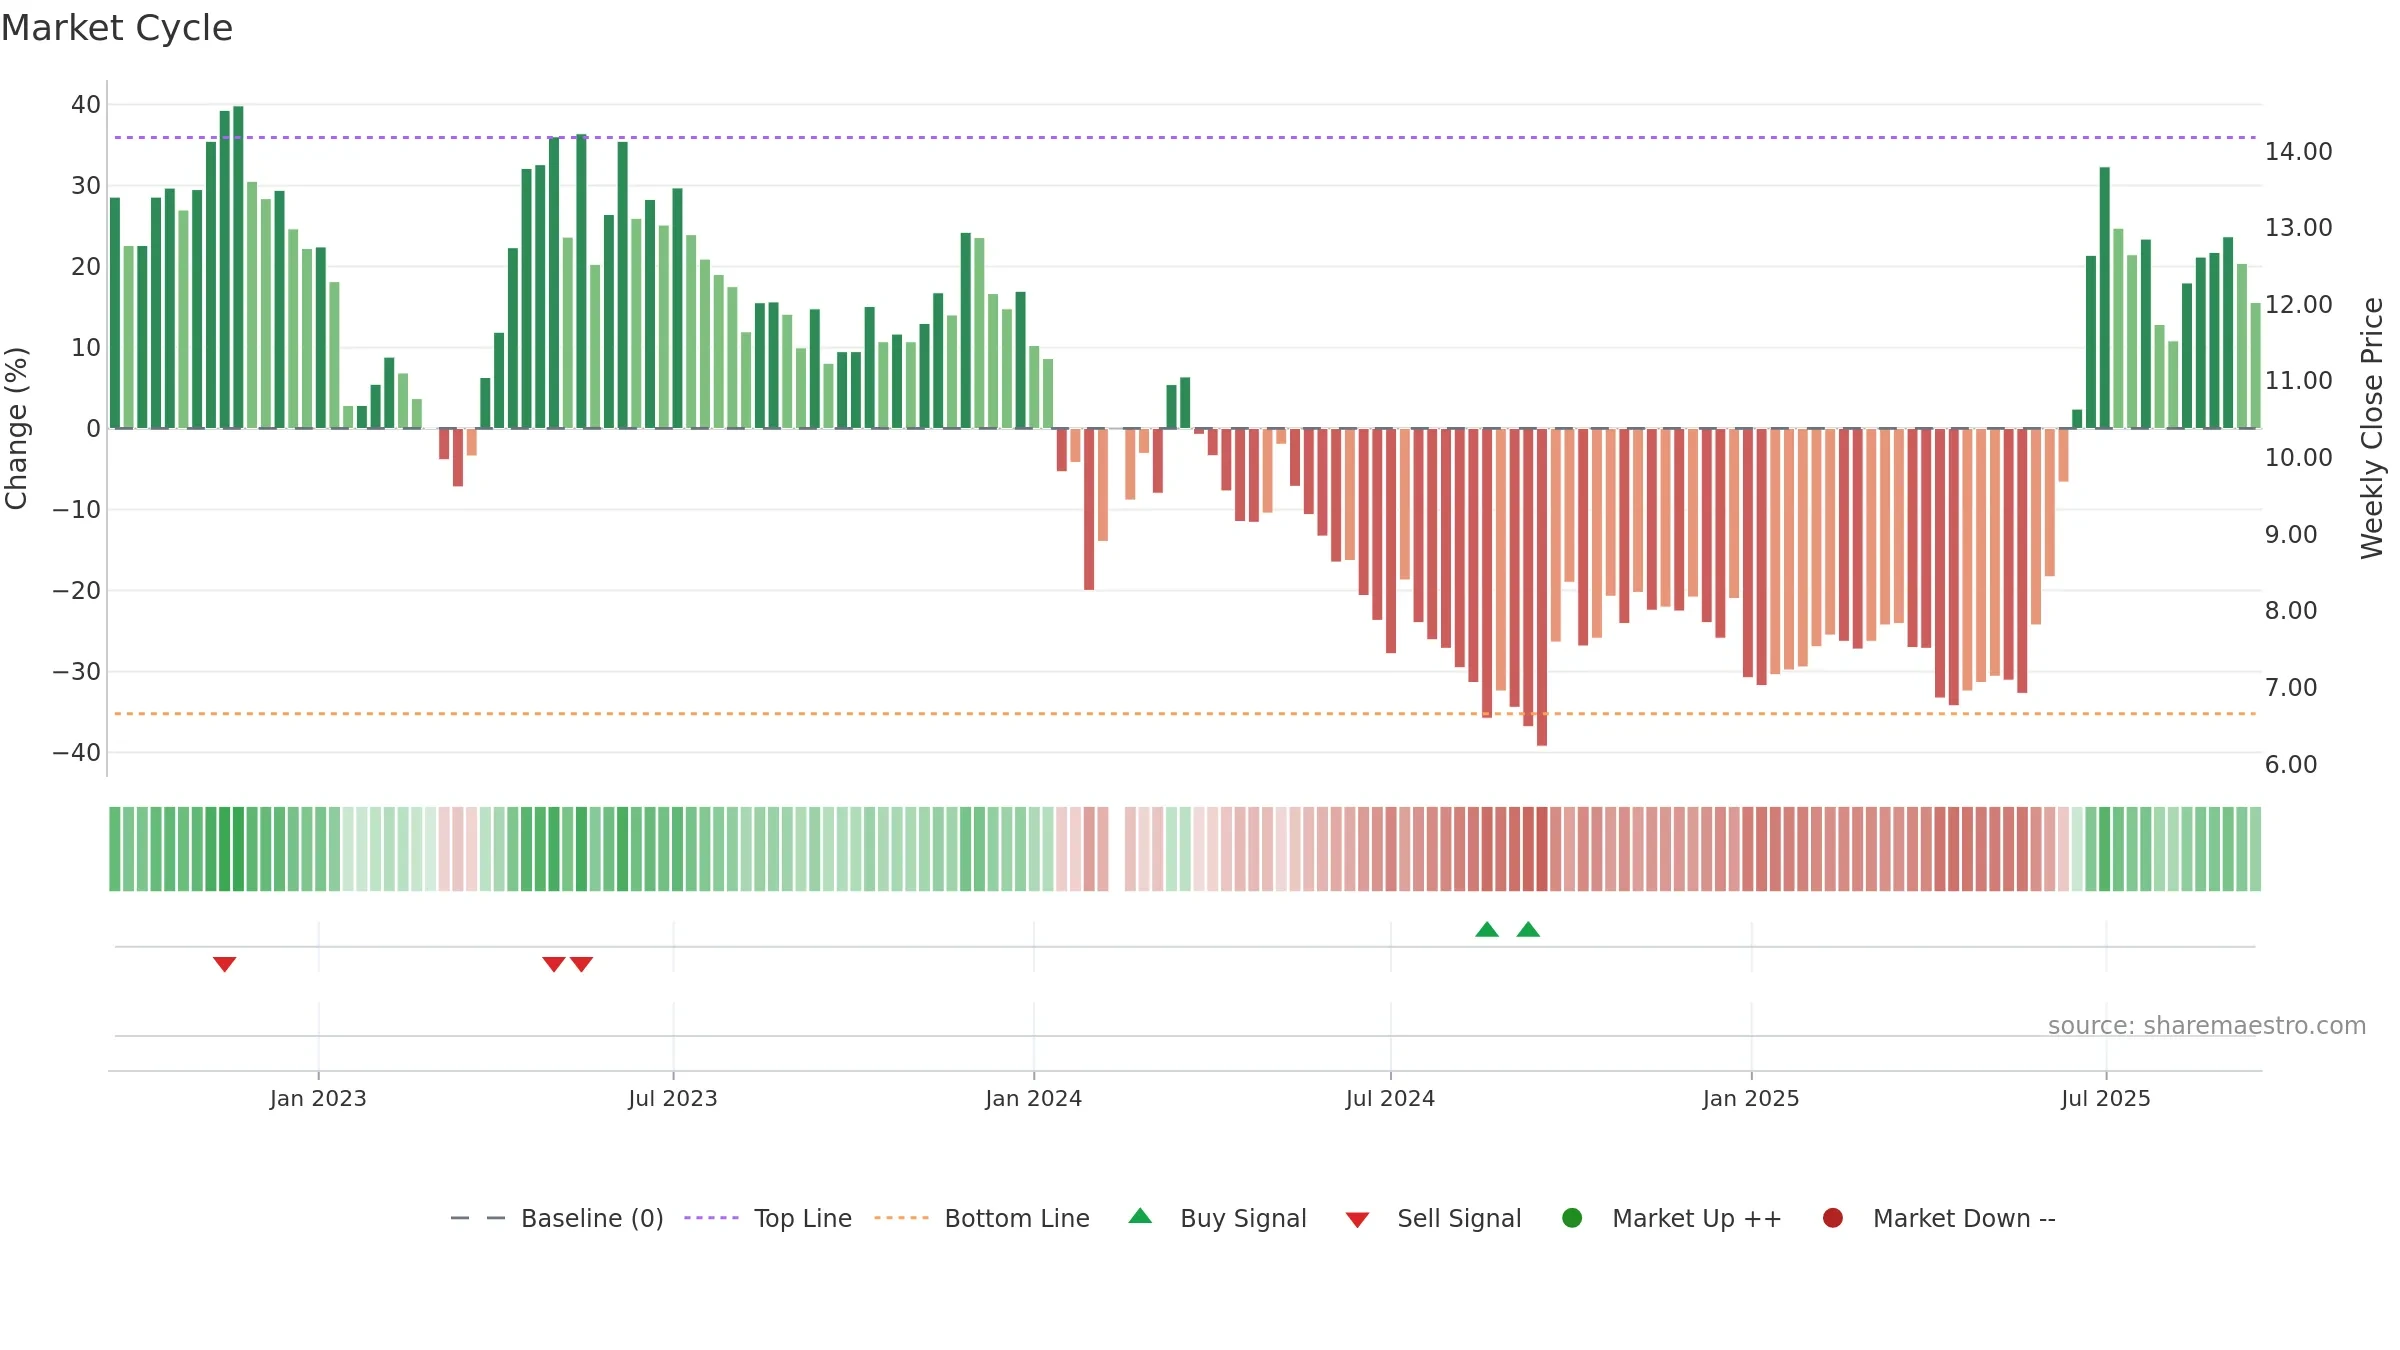Viewport: 2400px width, 1350px height.
Task: Click the Market Cycle chart title
Action: coord(117,28)
